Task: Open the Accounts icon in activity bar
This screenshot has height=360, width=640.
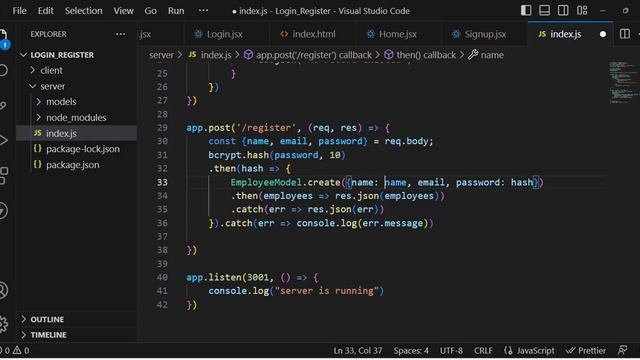Action: coord(3,290)
